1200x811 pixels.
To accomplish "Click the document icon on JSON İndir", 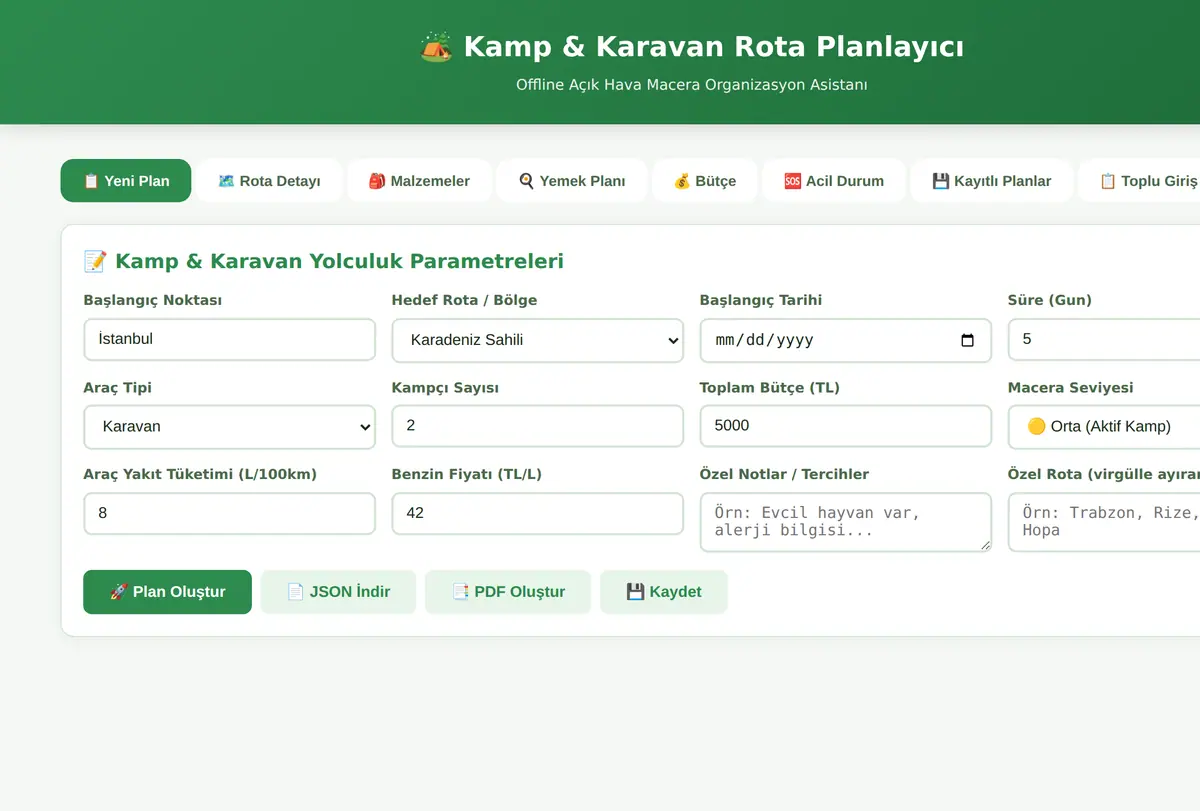I will coord(295,592).
